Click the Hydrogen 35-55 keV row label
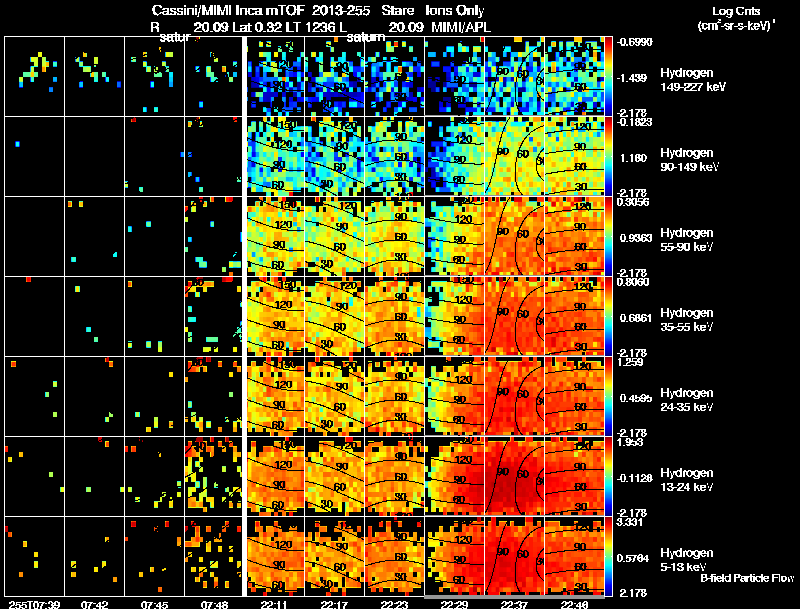This screenshot has width=800, height=609. 687,320
